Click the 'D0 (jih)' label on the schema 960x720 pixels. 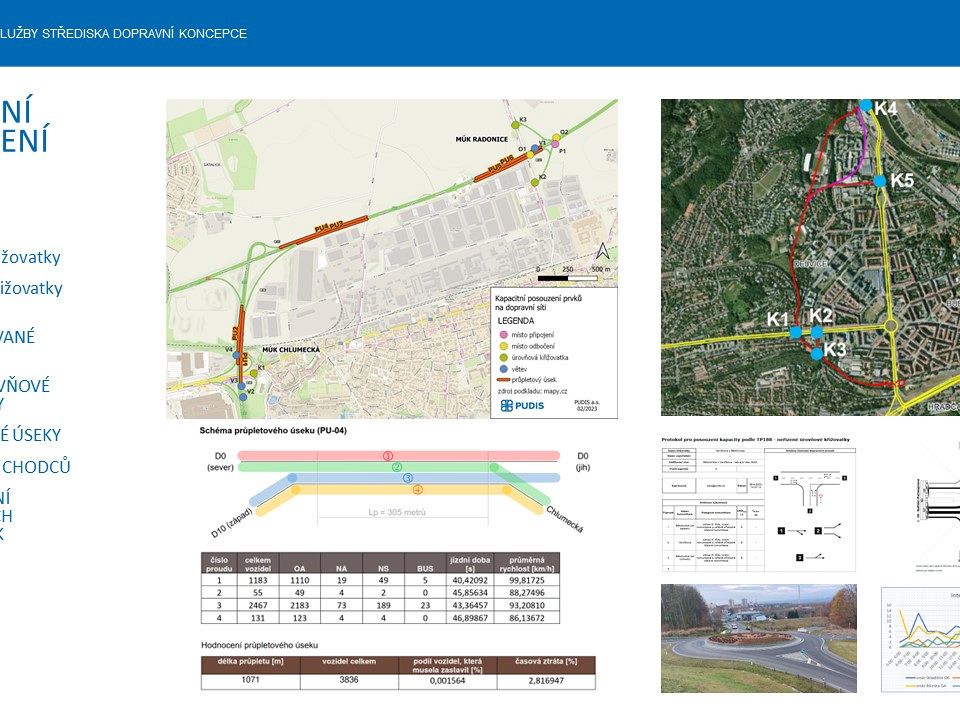[582, 462]
